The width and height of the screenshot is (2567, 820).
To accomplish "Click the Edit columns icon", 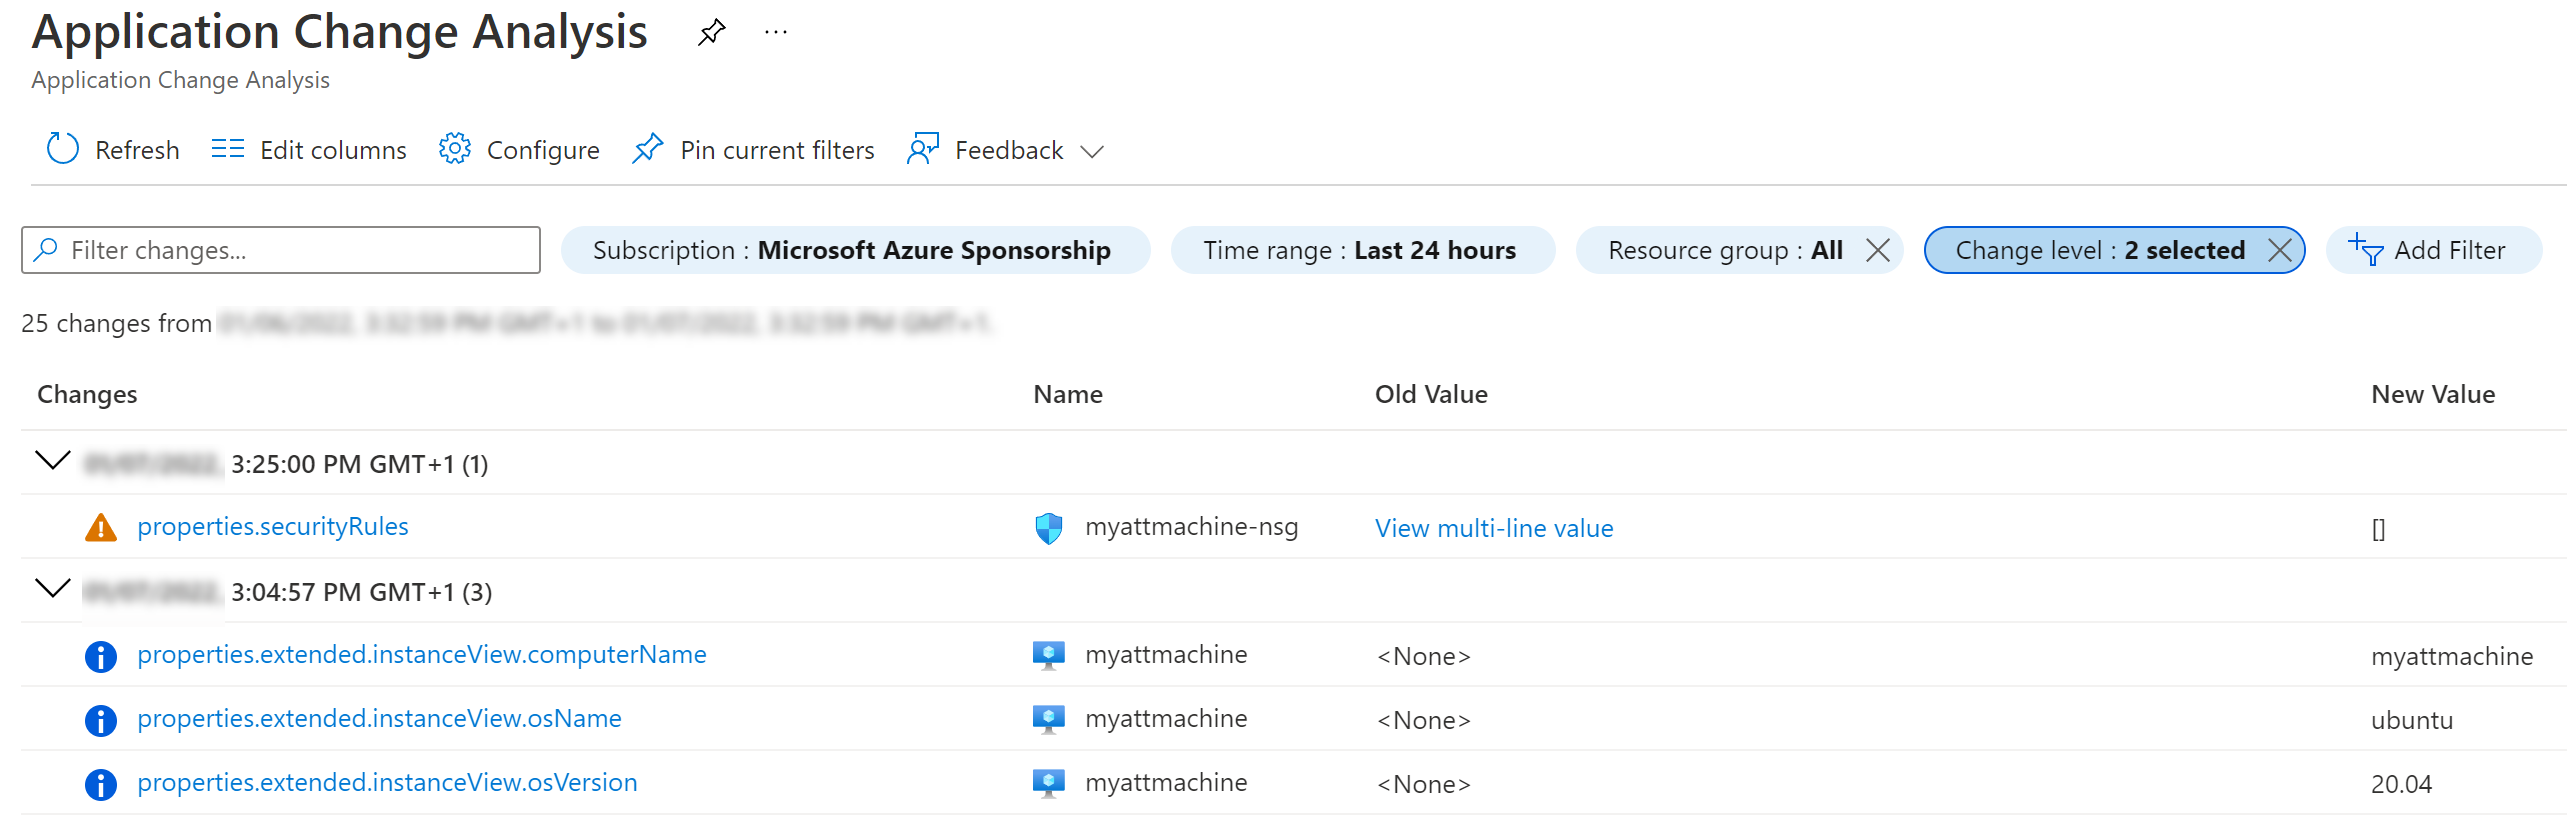I will pos(228,150).
